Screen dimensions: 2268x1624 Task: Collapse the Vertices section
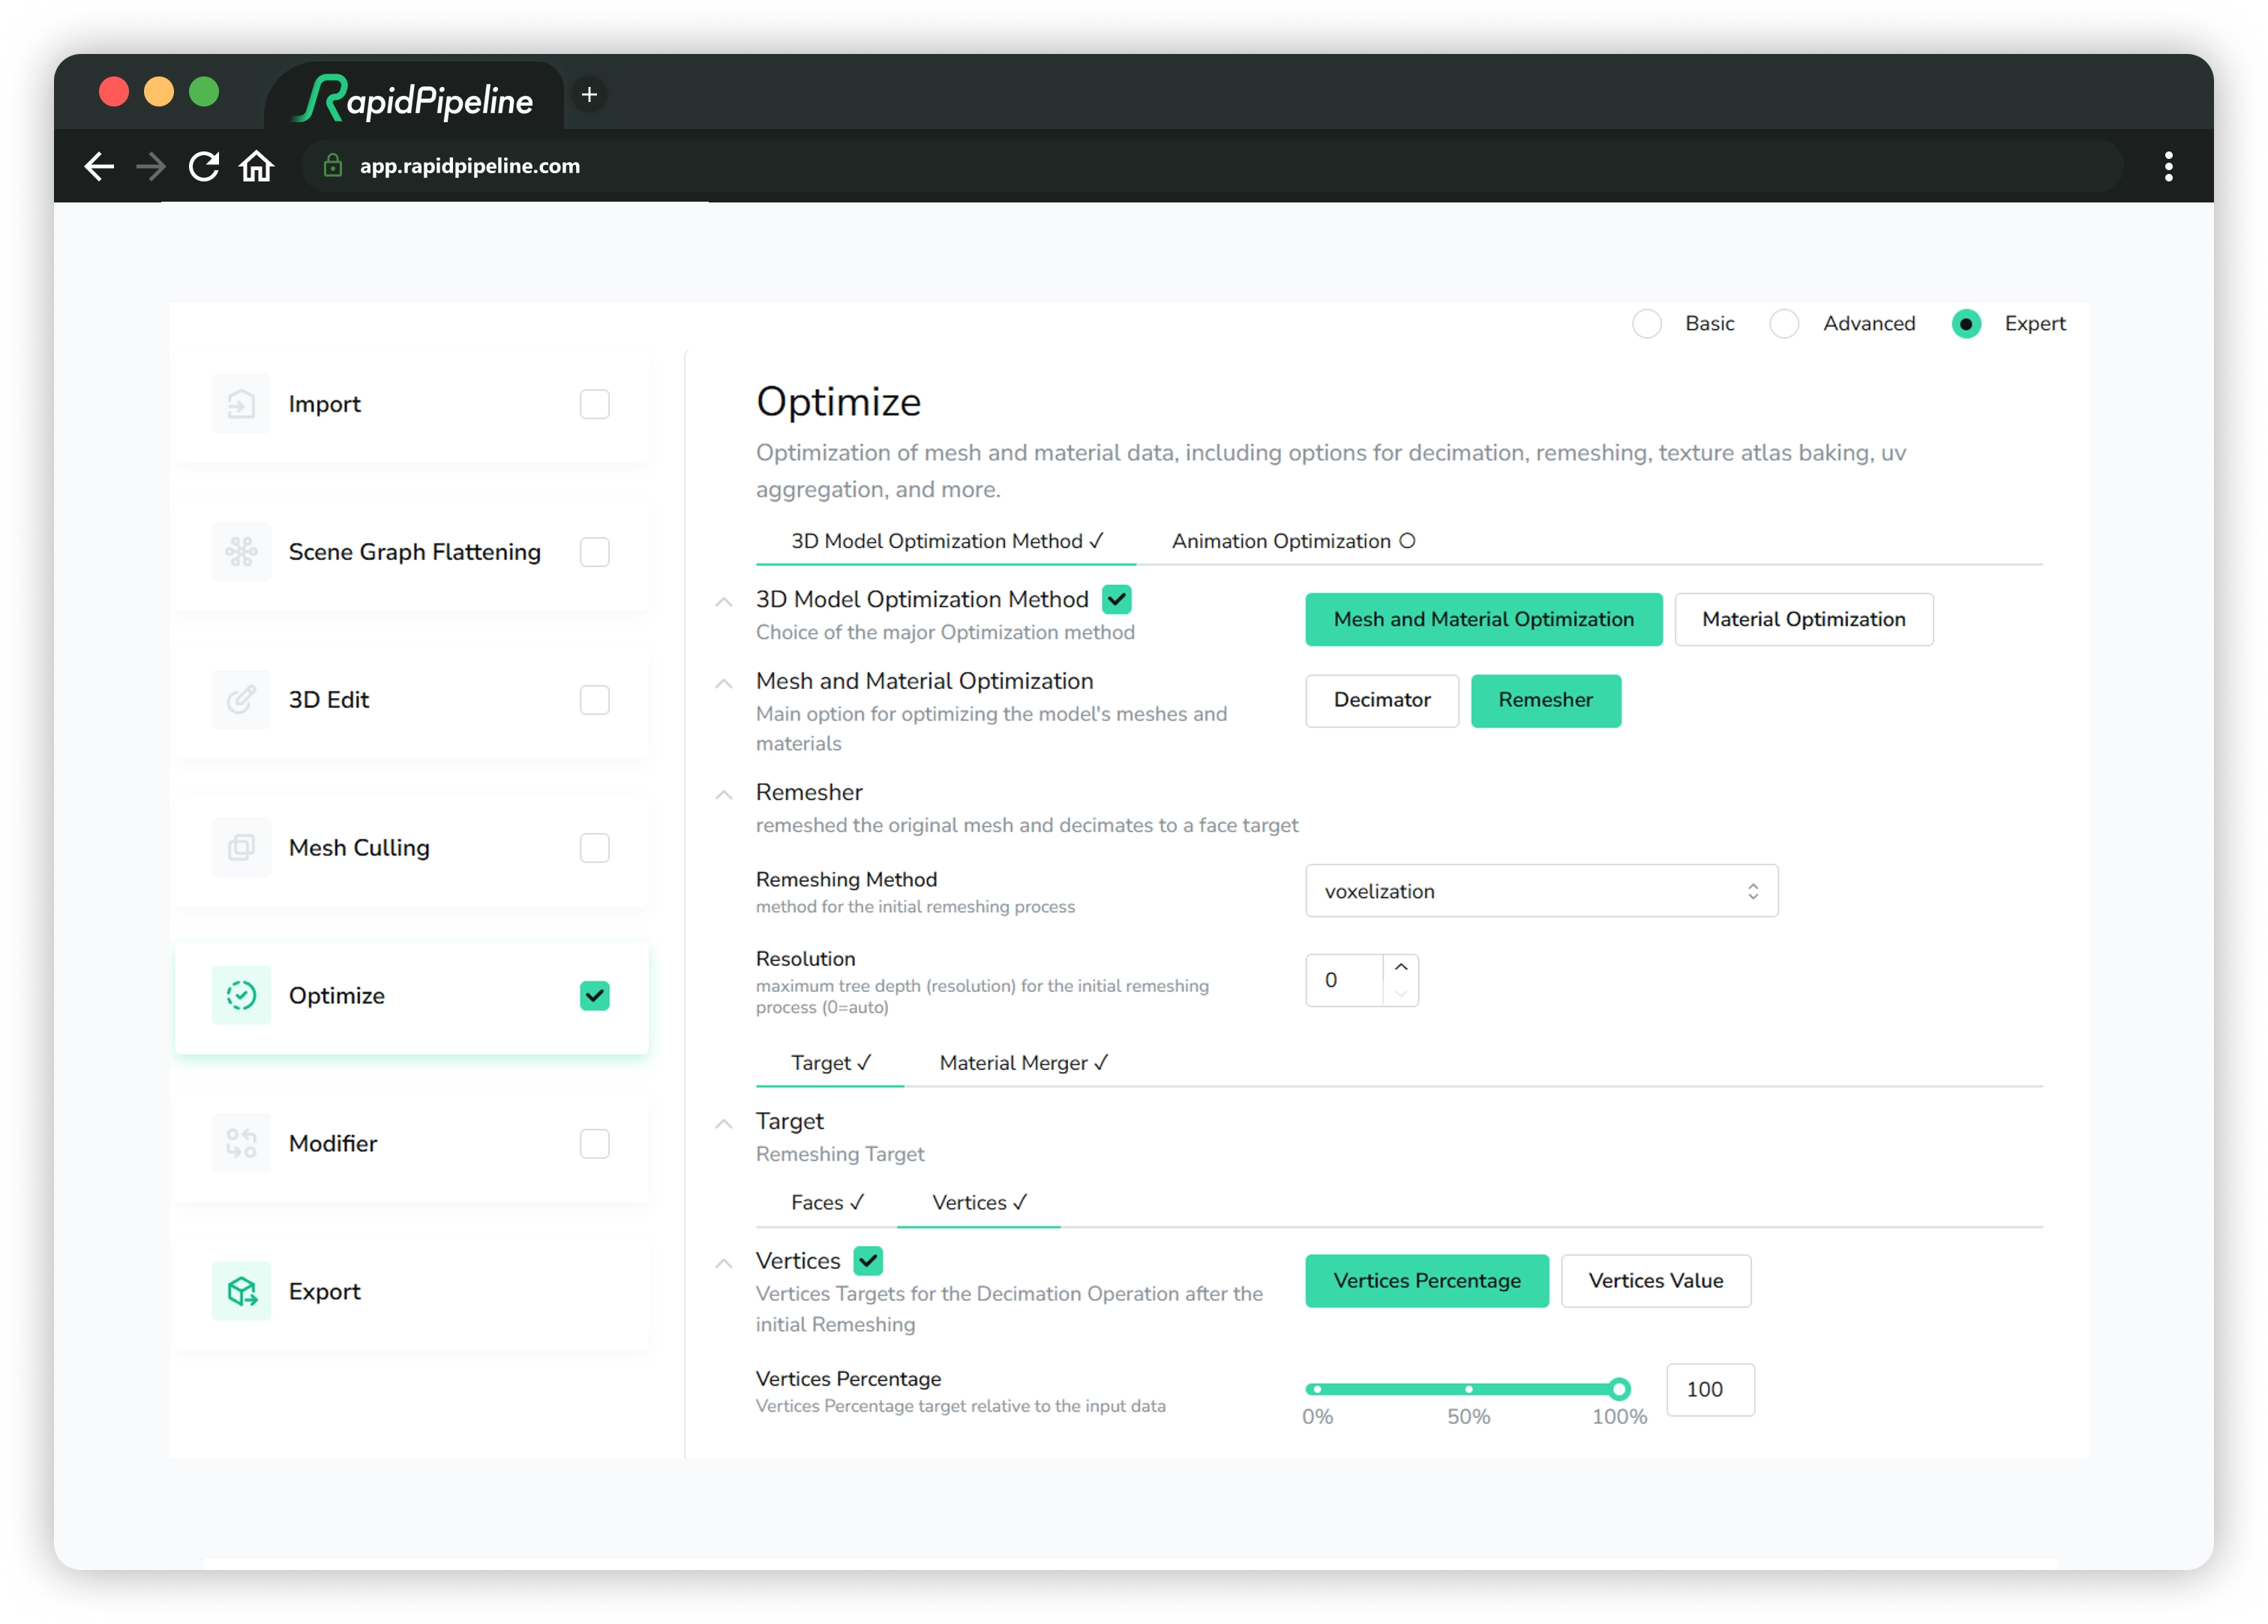pyautogui.click(x=724, y=1265)
